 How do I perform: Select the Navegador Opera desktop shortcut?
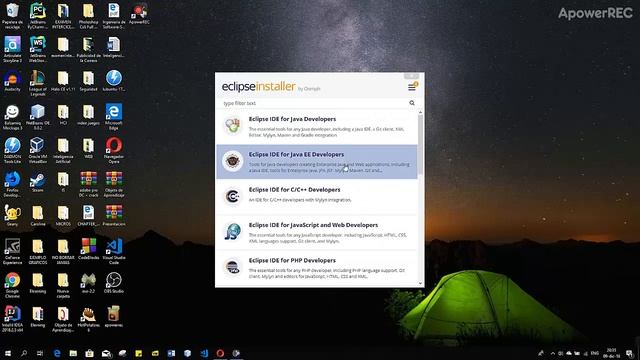tap(114, 150)
